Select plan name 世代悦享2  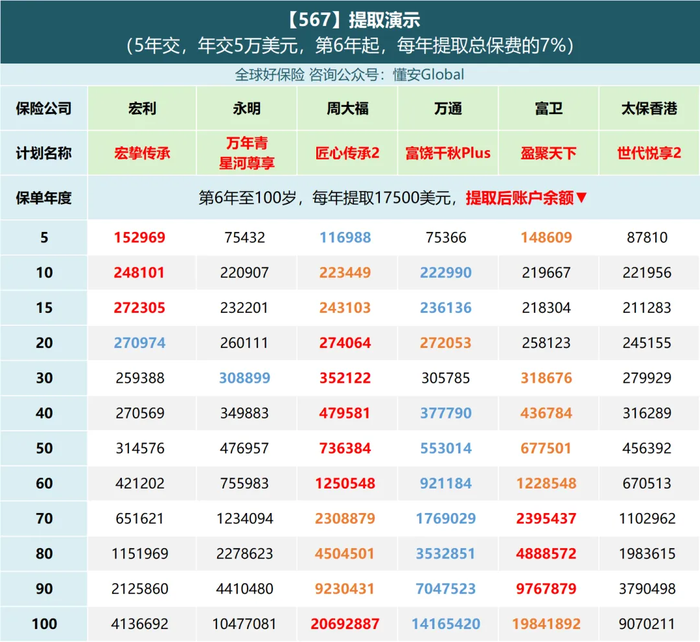point(649,153)
